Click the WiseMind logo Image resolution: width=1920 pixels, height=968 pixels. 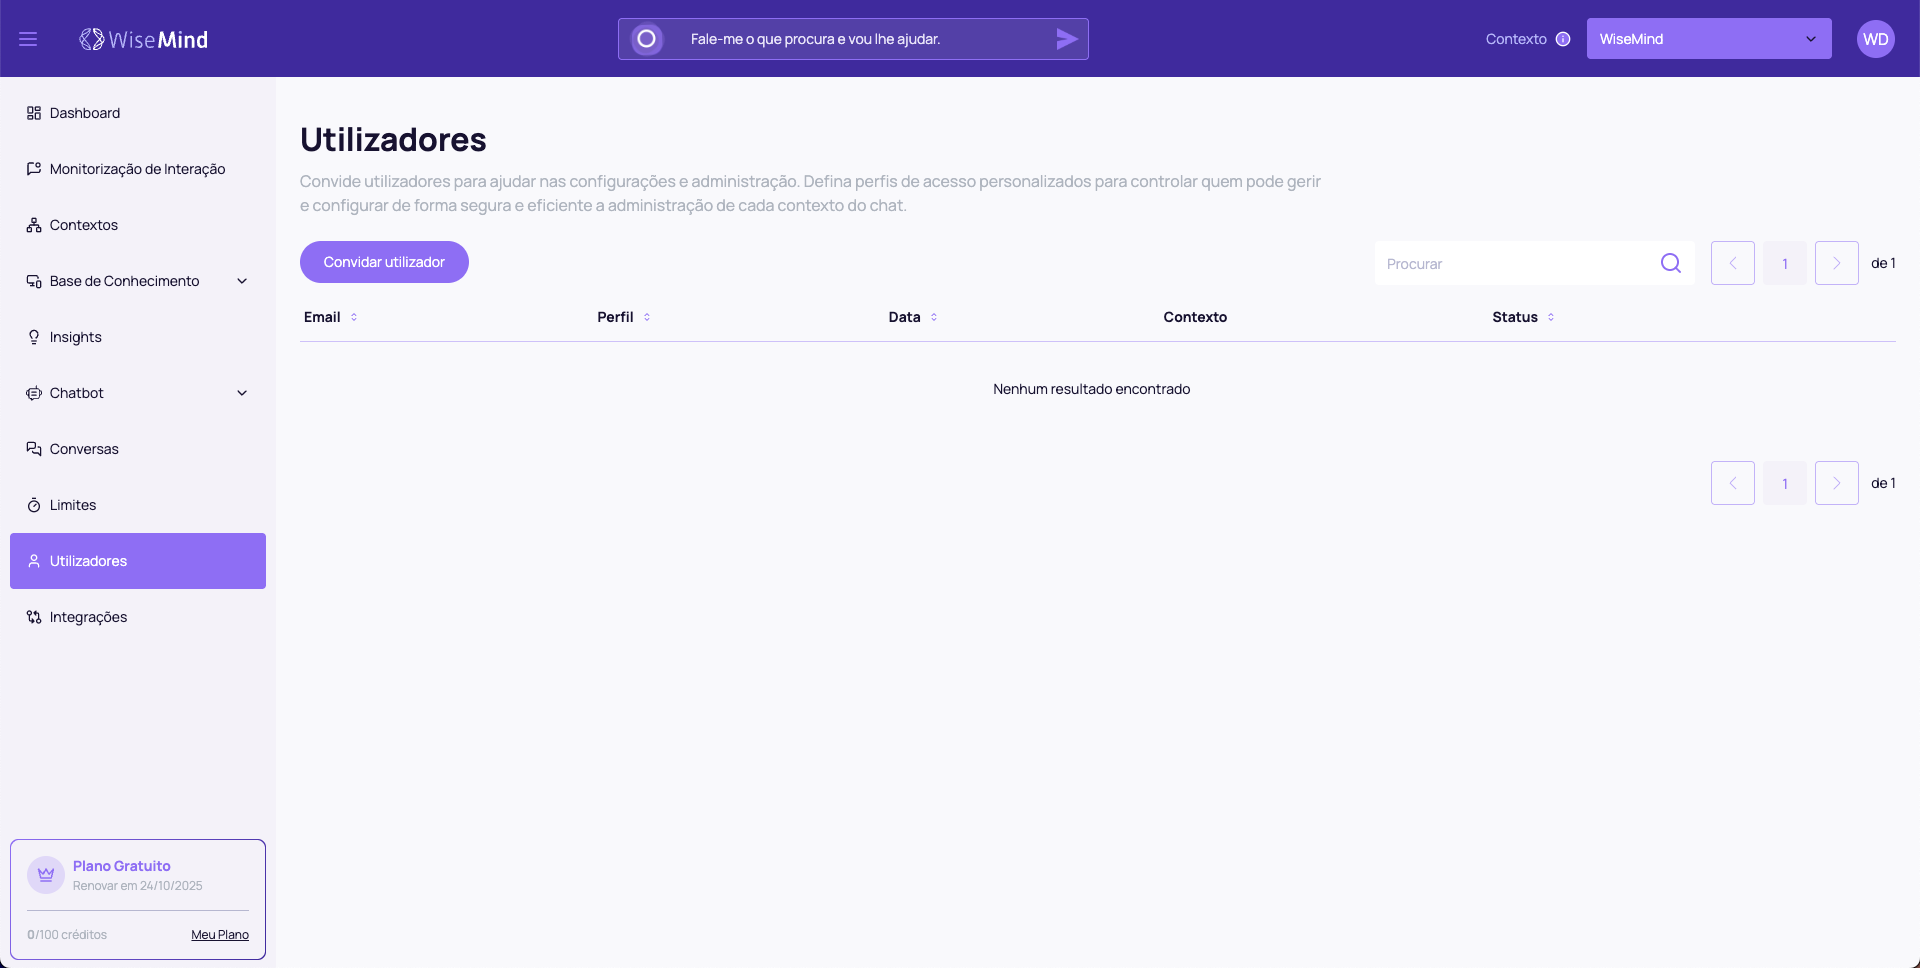point(144,39)
